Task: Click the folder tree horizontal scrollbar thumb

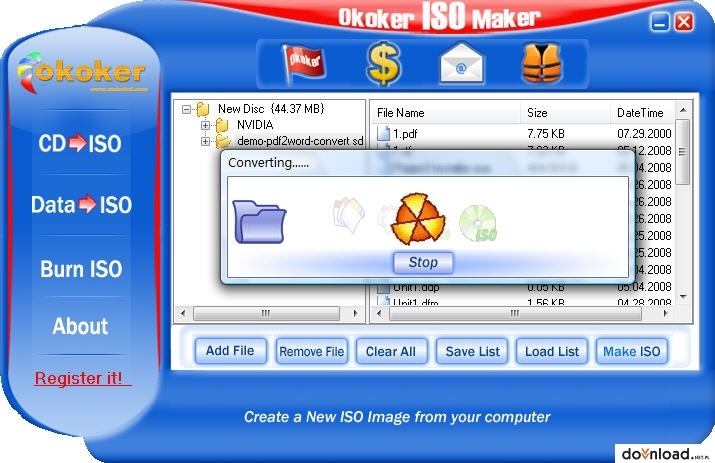Action: [x=266, y=313]
